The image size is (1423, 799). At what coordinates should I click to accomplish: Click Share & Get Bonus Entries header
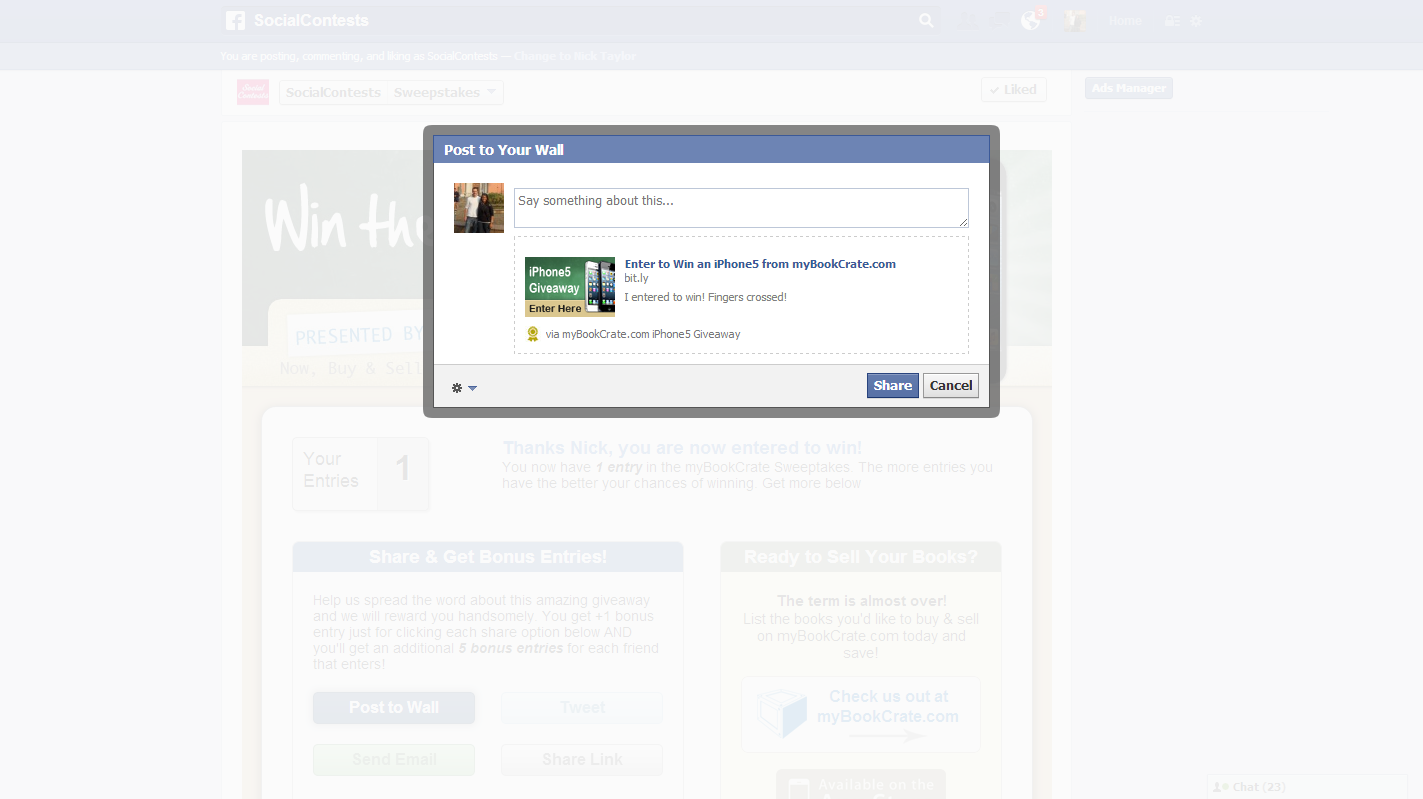[x=488, y=557]
